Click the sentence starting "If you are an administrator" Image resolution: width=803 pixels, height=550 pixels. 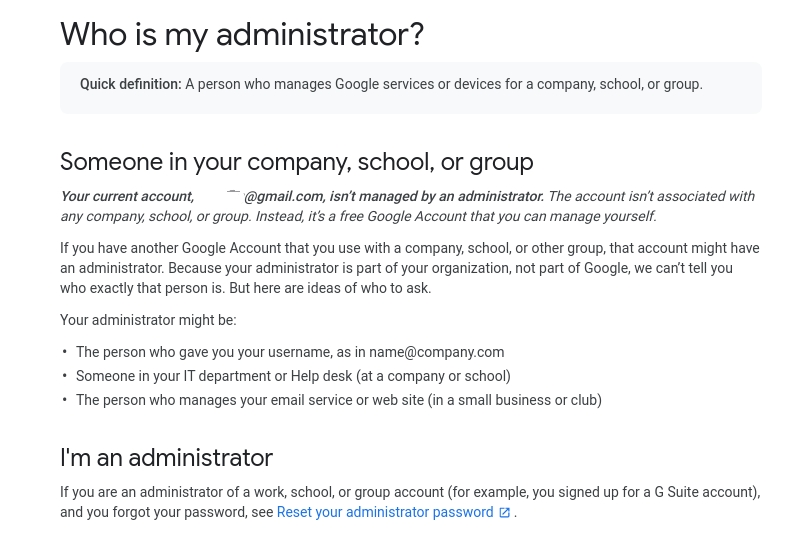pos(410,502)
